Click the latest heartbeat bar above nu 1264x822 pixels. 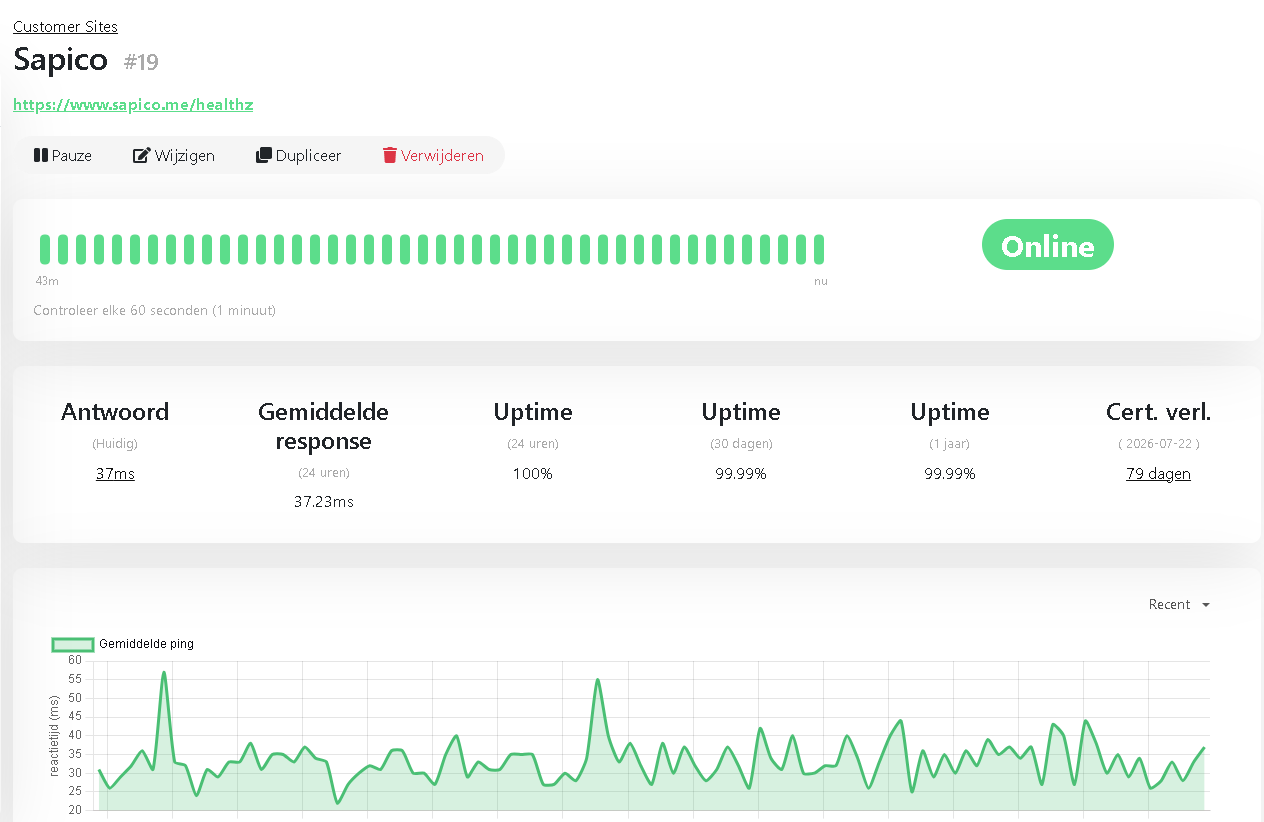click(x=819, y=249)
